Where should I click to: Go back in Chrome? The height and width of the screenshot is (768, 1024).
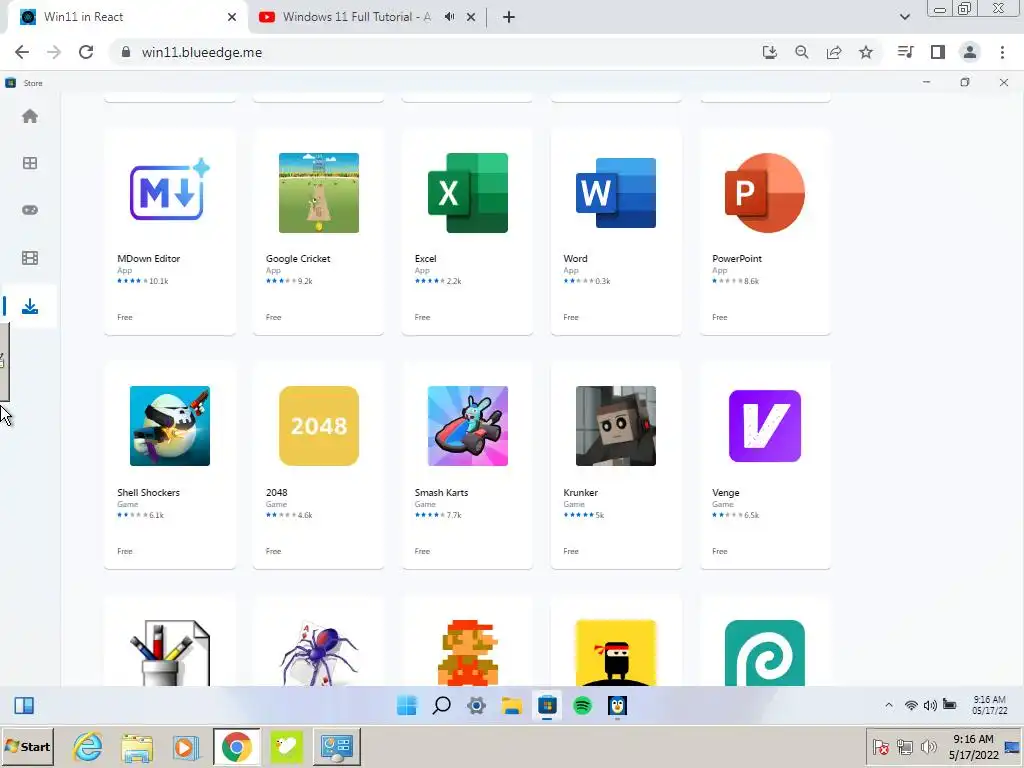point(22,52)
